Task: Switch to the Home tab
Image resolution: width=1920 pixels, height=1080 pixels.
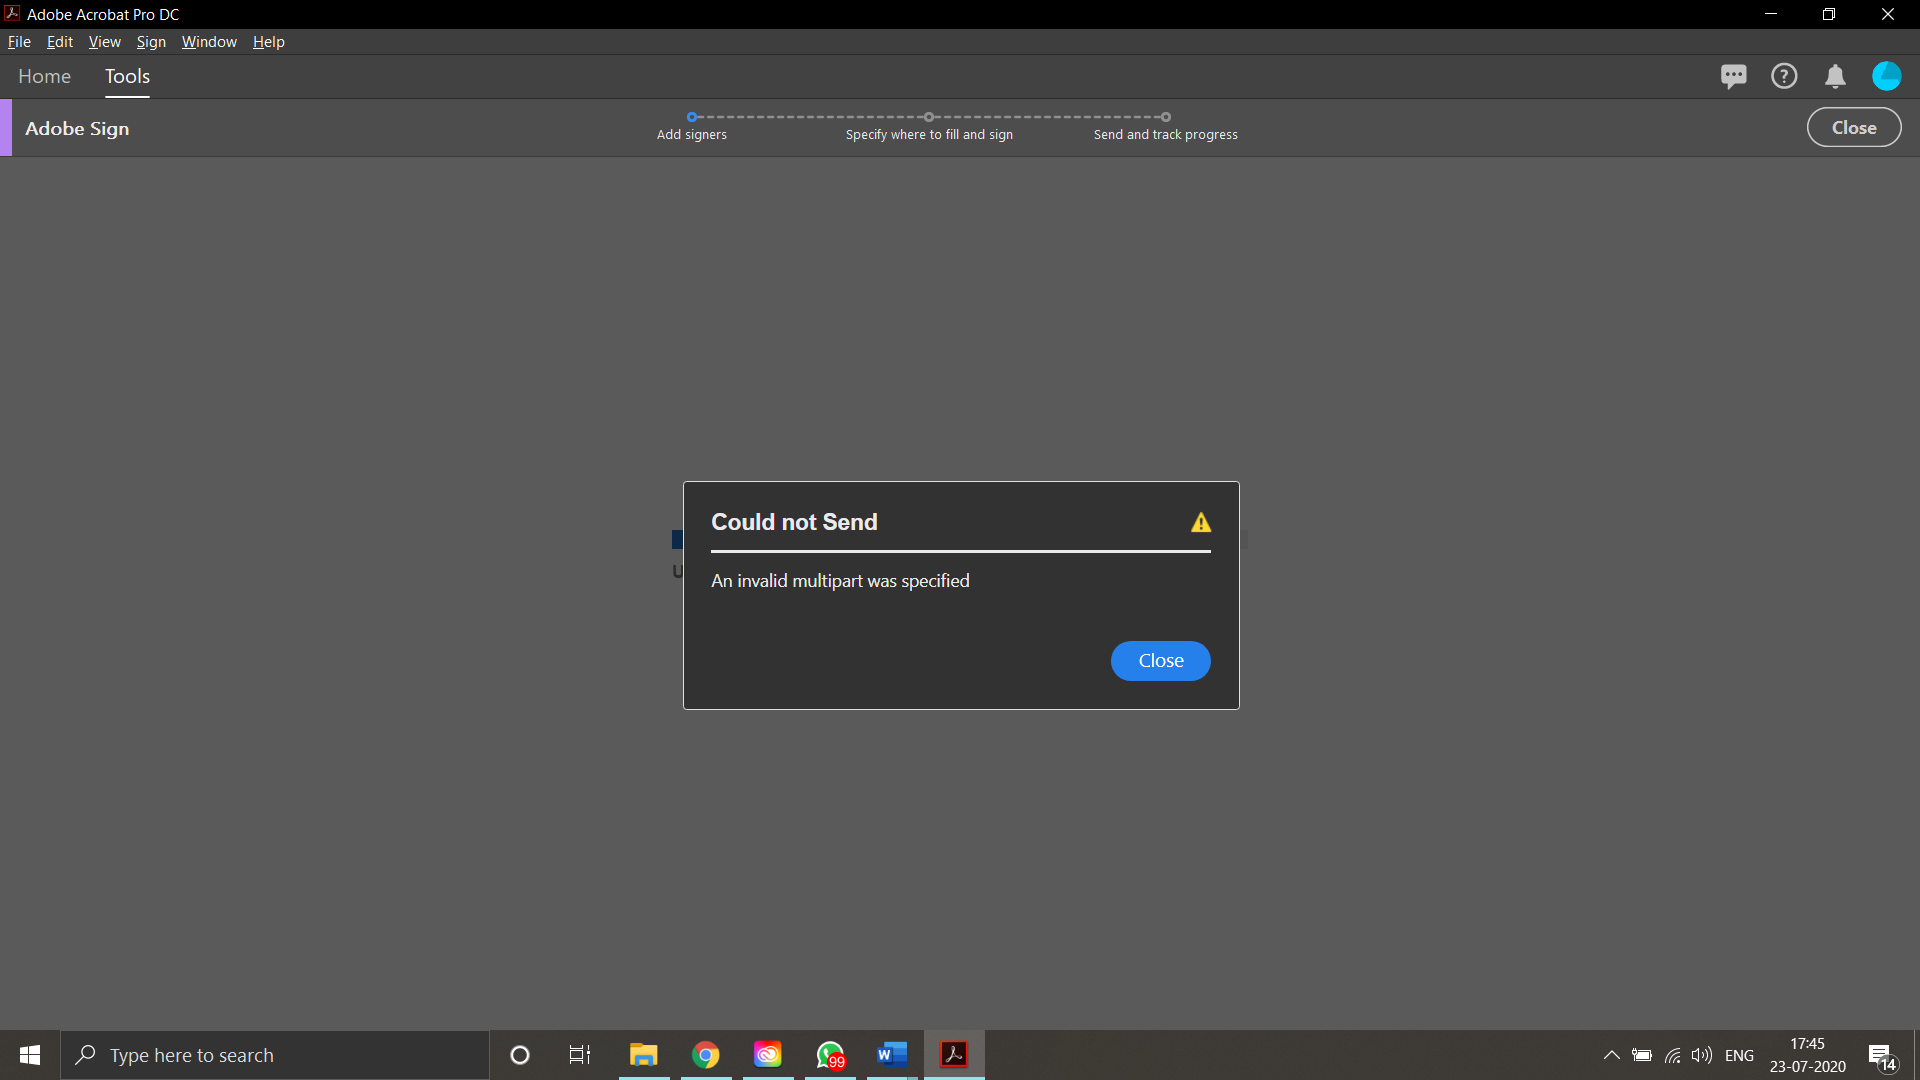Action: (x=44, y=76)
